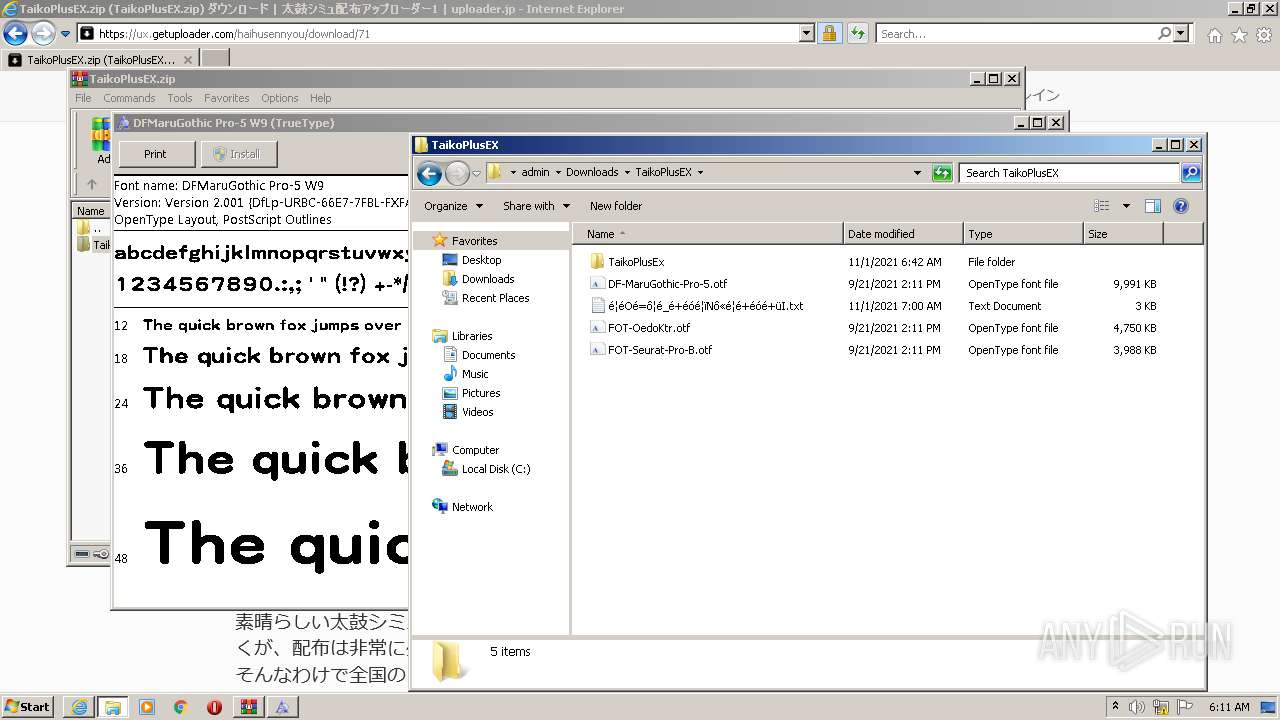Viewport: 1280px width, 720px height.
Task: Click New folder in Explorer
Action: 616,206
